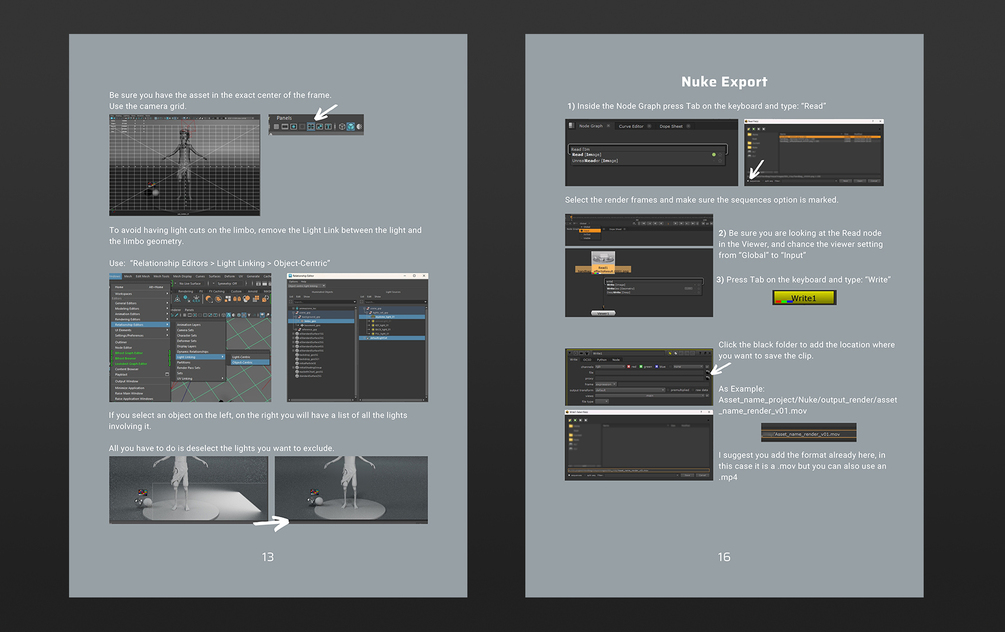Toggle the camera grid icon in Panels toolbar
1005x632 pixels.
[x=311, y=126]
